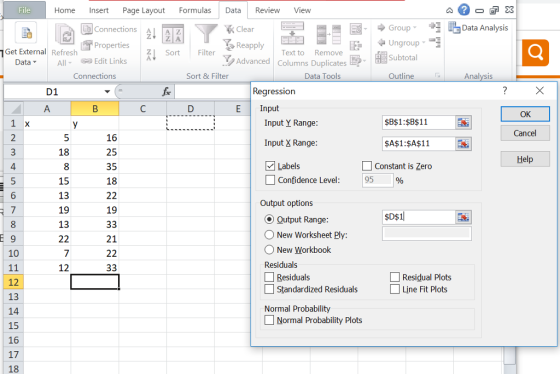The height and width of the screenshot is (374, 560).
Task: Collapse Input Y Range selector
Action: pos(463,123)
